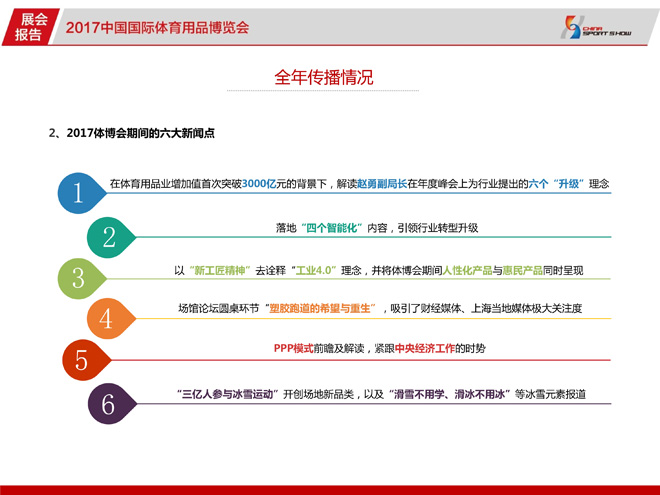660x495 pixels.
Task: Click the blue number 1 marker
Action: point(82,193)
